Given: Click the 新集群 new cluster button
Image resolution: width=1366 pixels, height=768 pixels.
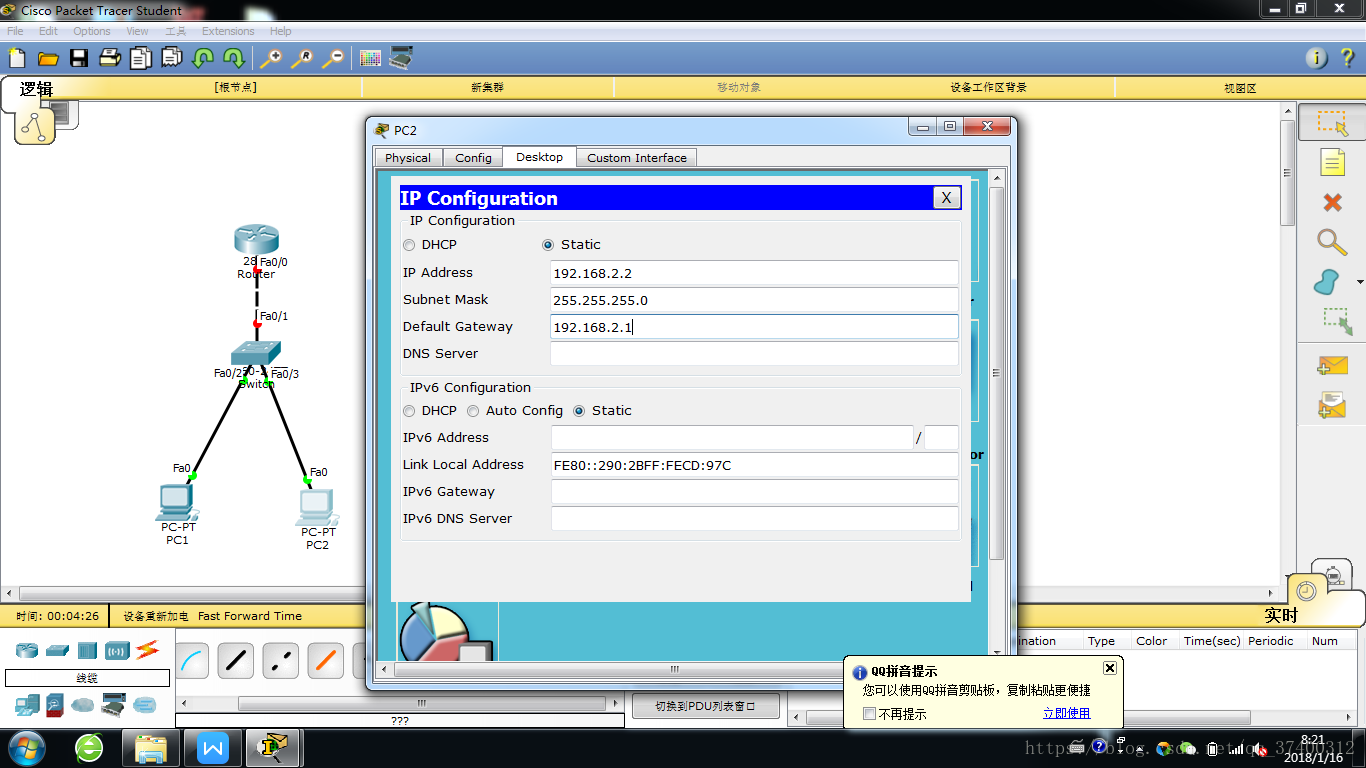Looking at the screenshot, I should [487, 88].
